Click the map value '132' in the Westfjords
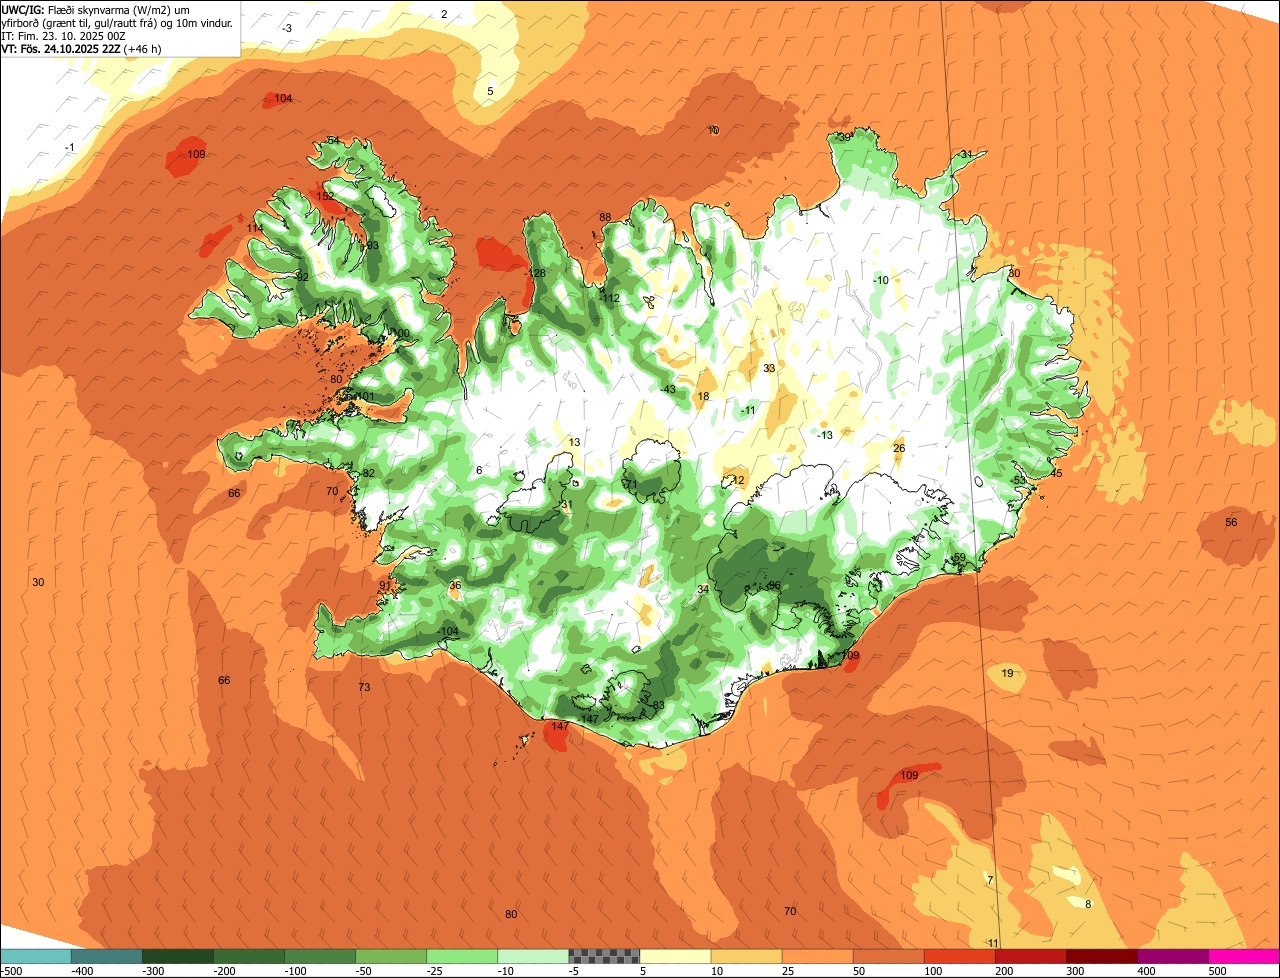The width and height of the screenshot is (1280, 978). (x=325, y=197)
